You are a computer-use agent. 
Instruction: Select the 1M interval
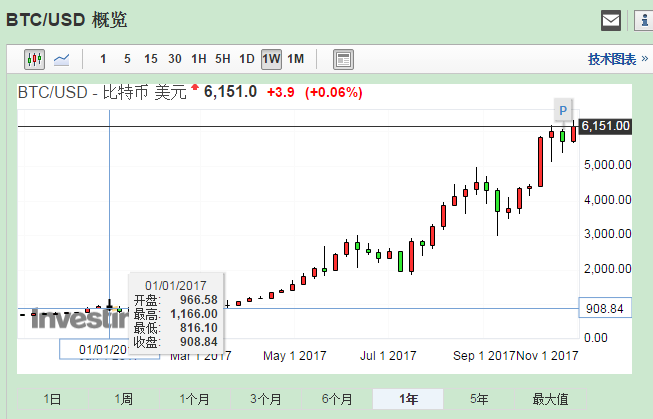pos(296,59)
